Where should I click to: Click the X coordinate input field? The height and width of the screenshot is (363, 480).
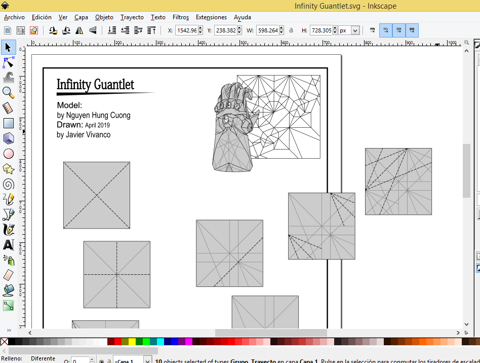[x=187, y=31]
